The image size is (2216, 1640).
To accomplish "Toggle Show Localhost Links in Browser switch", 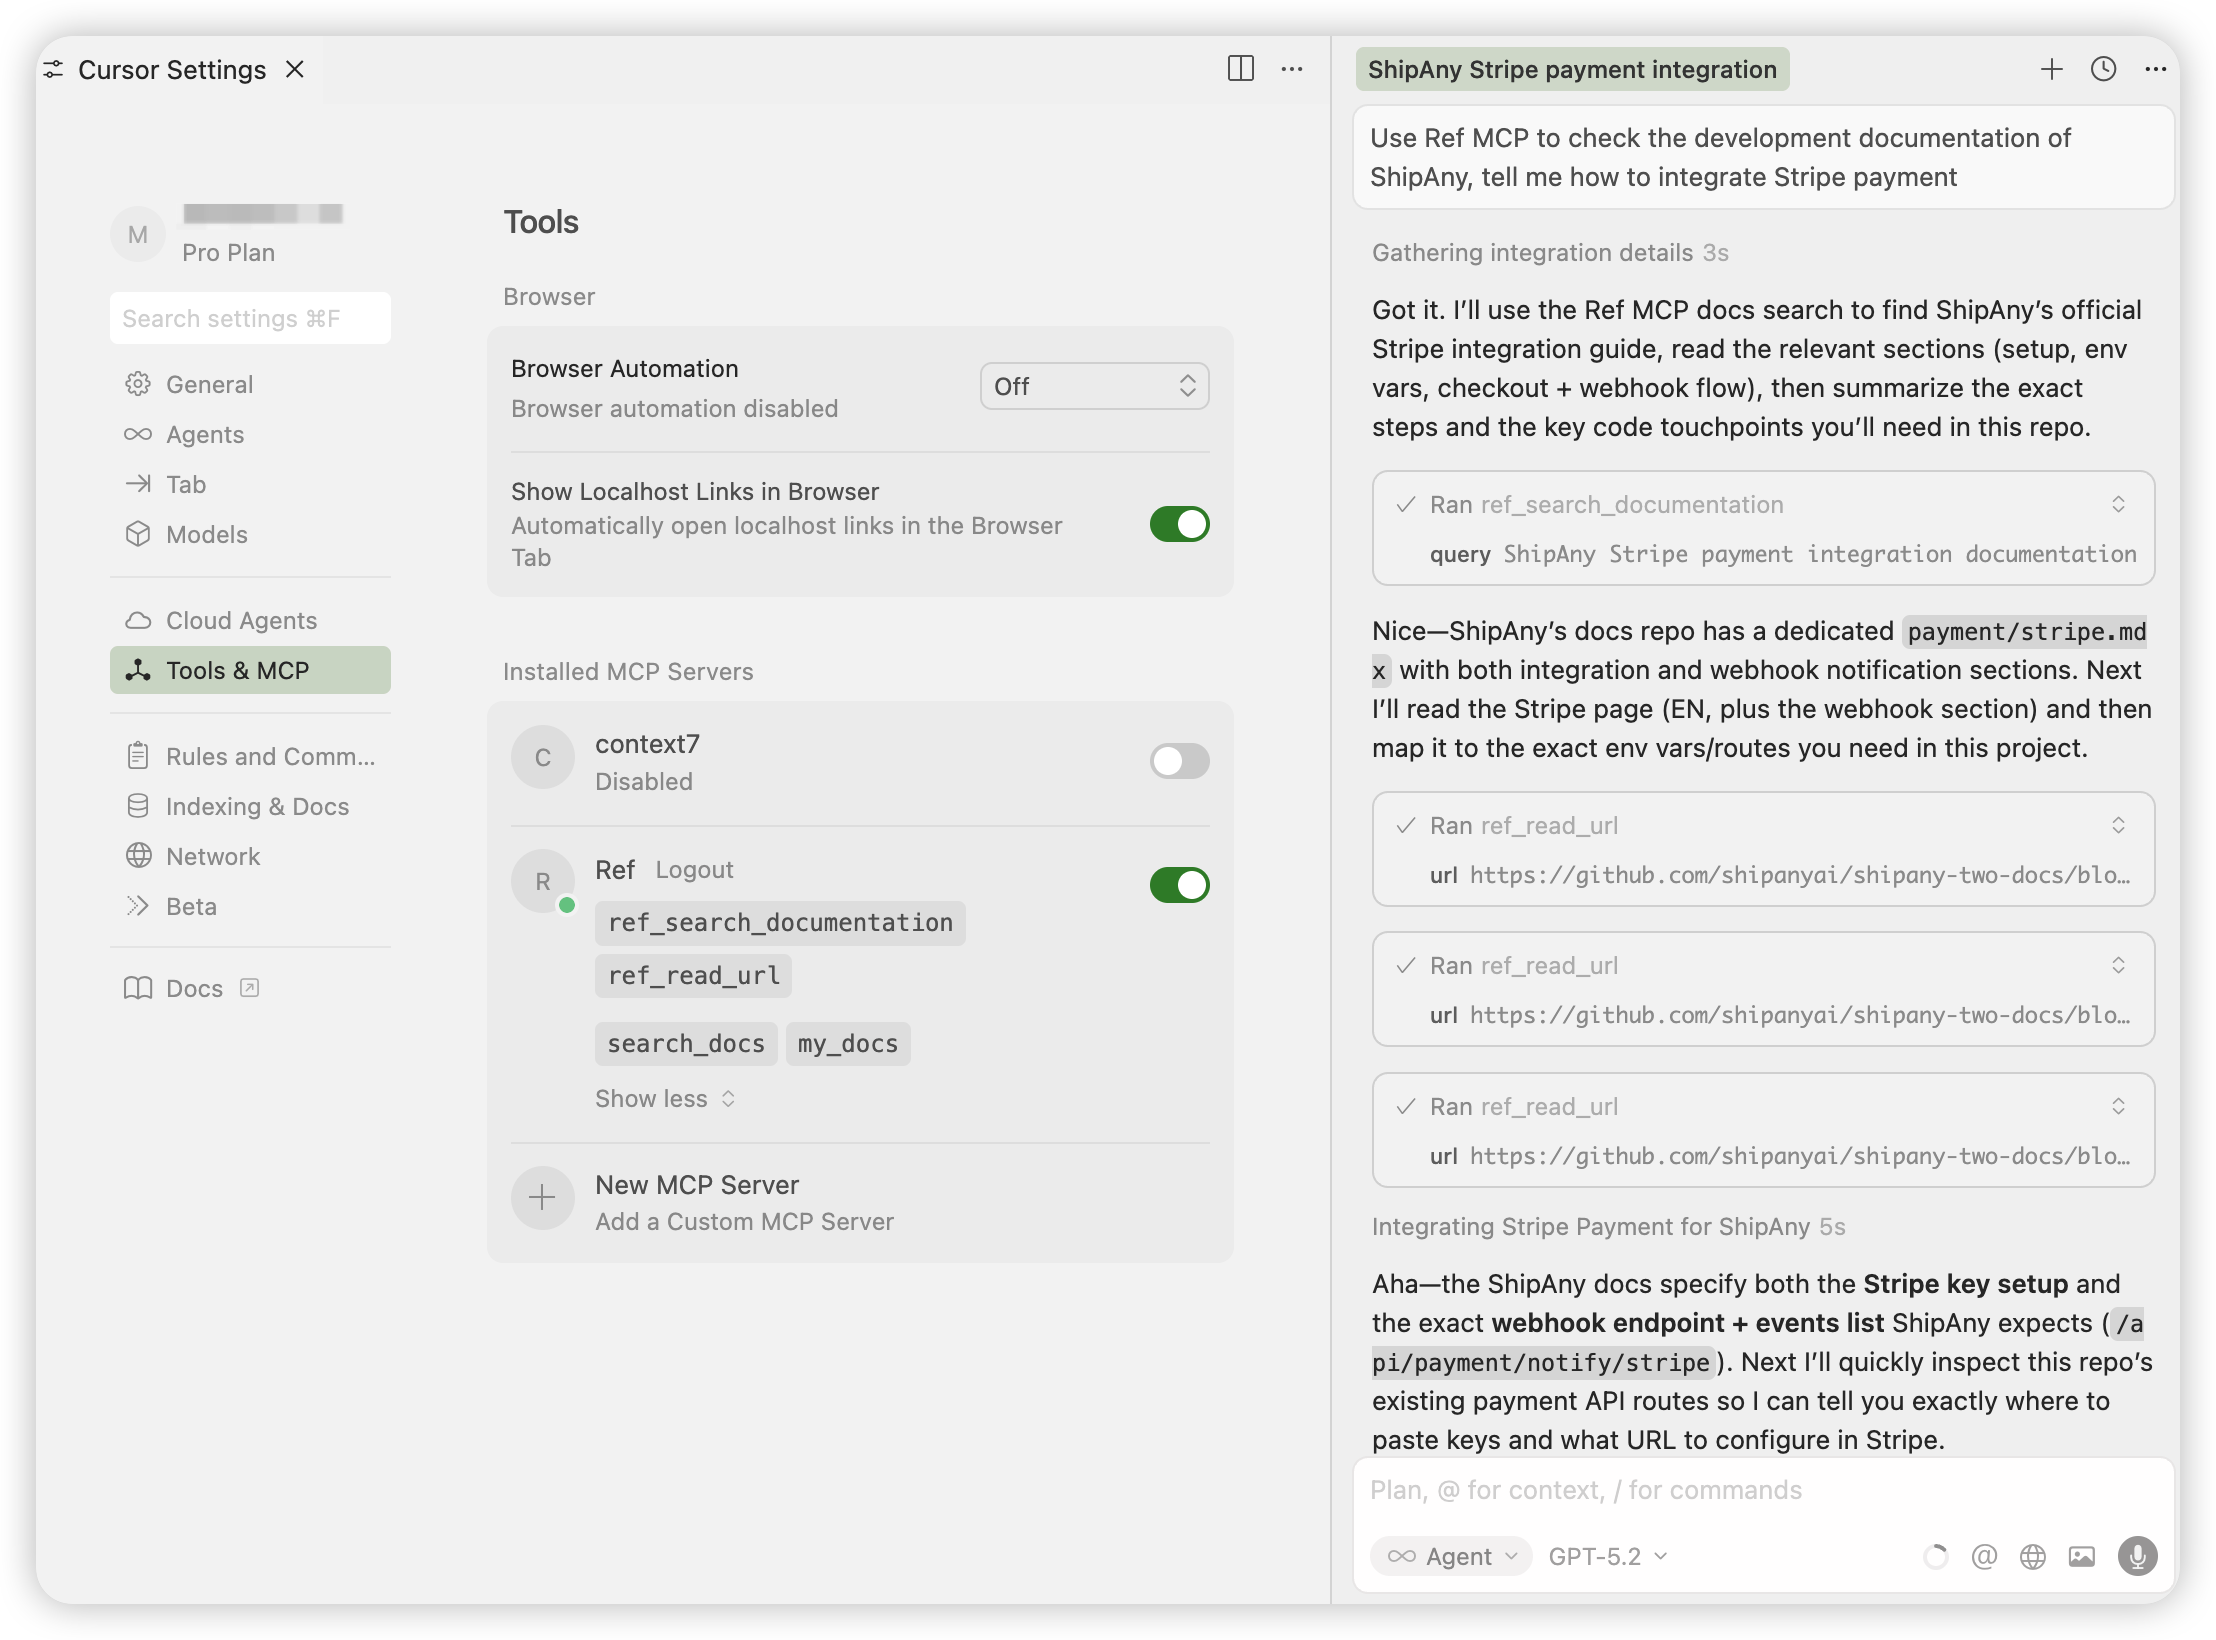I will pos(1179,524).
